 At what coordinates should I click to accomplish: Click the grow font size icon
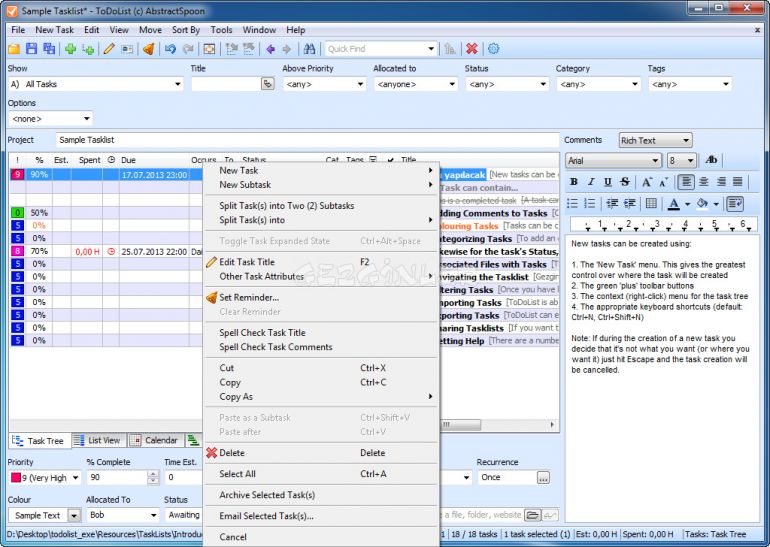point(647,182)
